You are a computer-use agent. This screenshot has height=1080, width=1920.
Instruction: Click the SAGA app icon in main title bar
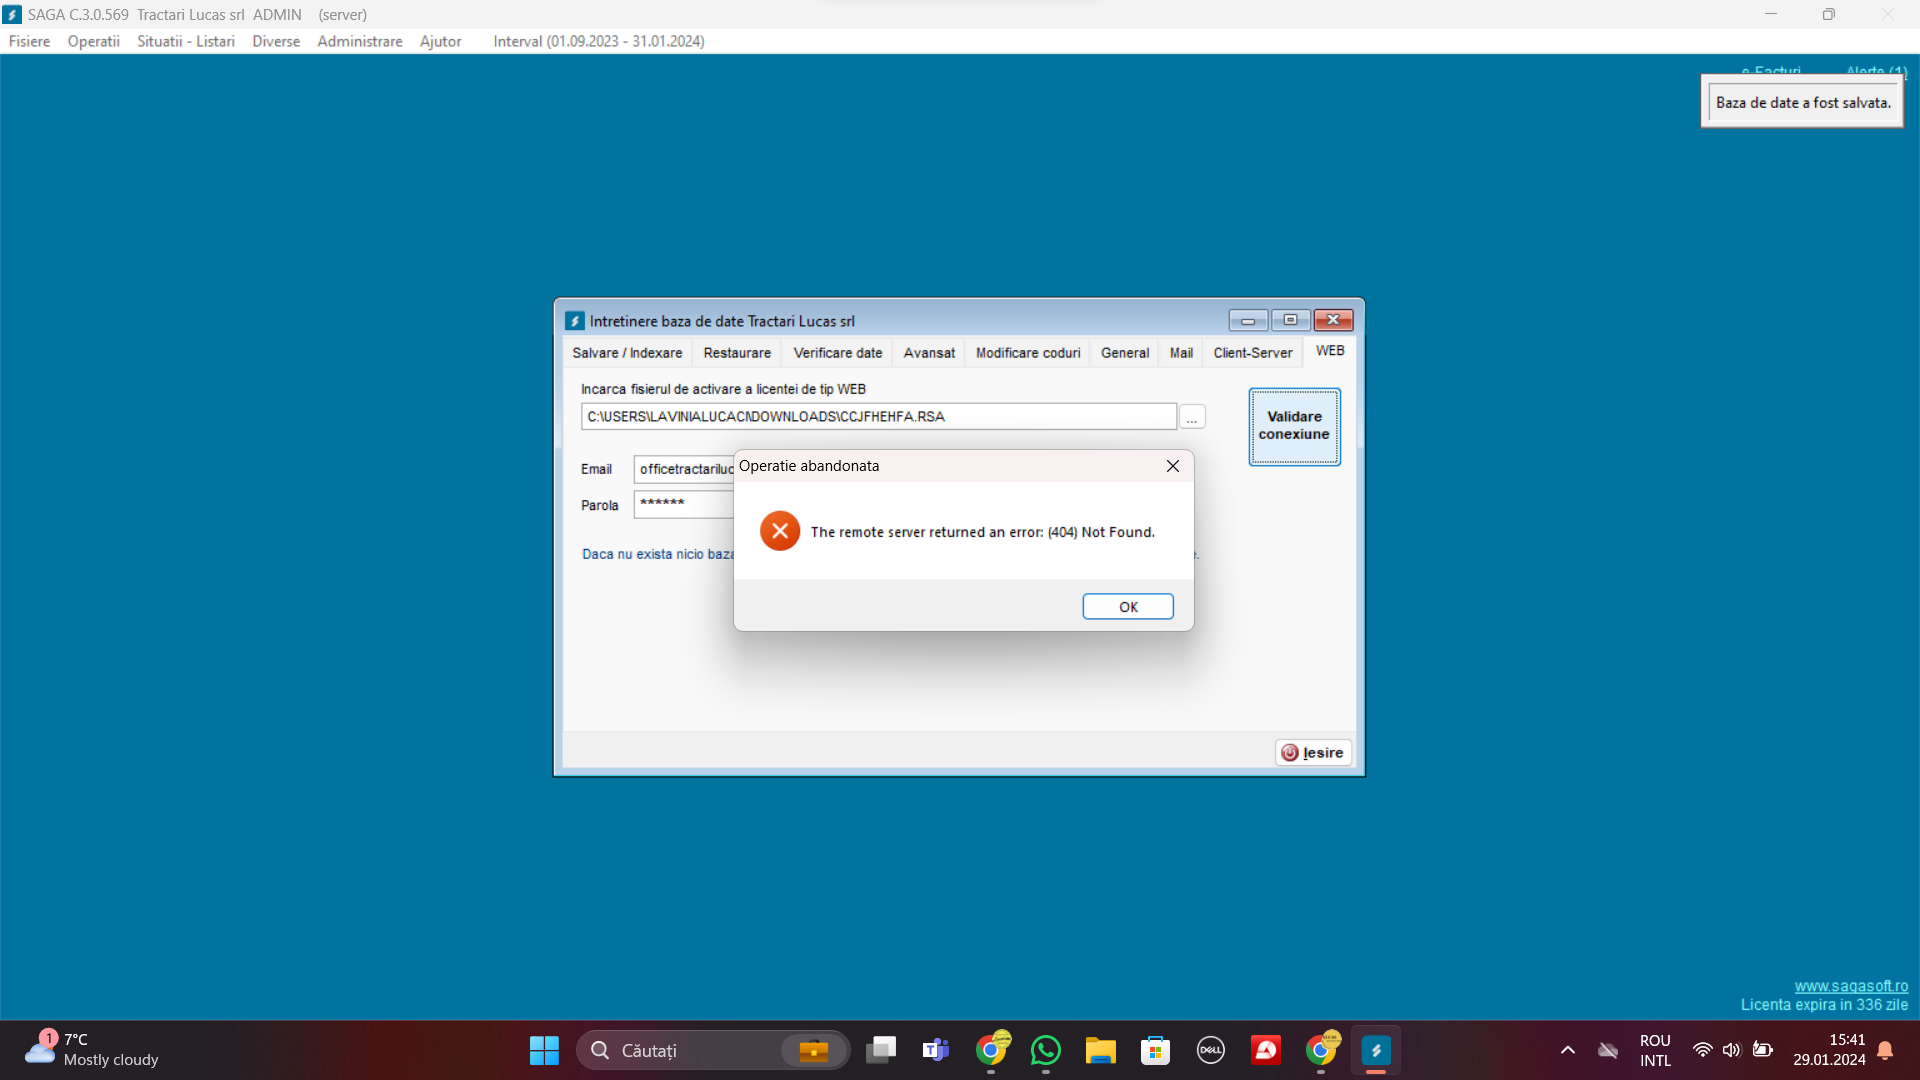12,14
